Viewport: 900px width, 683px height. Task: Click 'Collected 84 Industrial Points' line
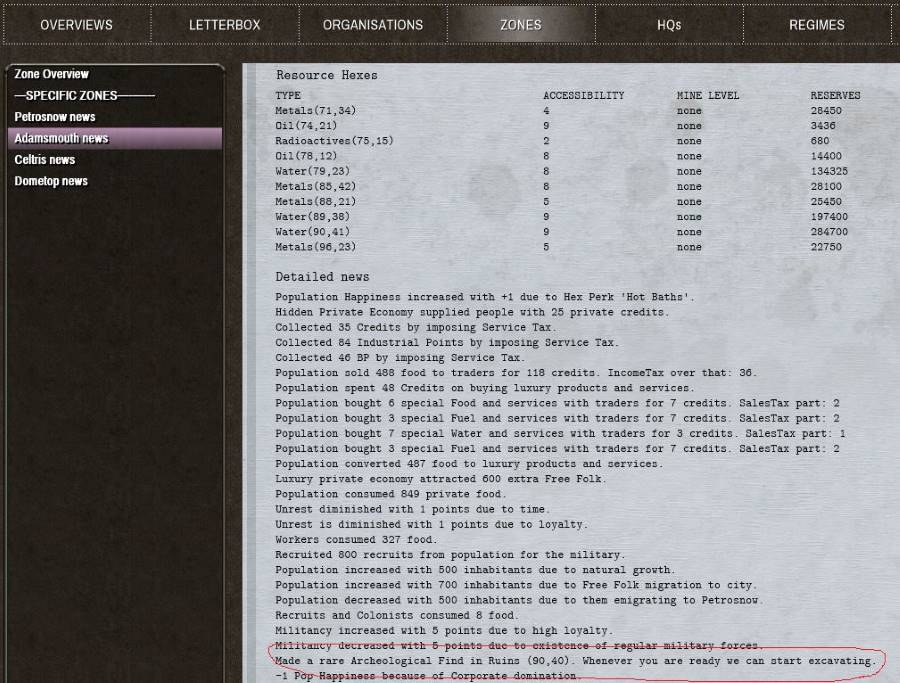point(447,343)
